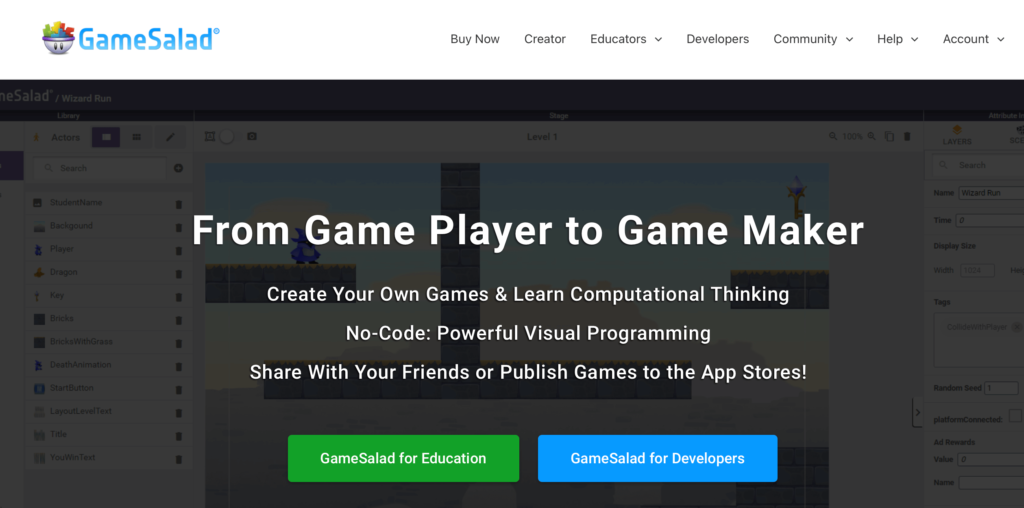
Task: Zoom out the stage view
Action: pyautogui.click(x=833, y=136)
